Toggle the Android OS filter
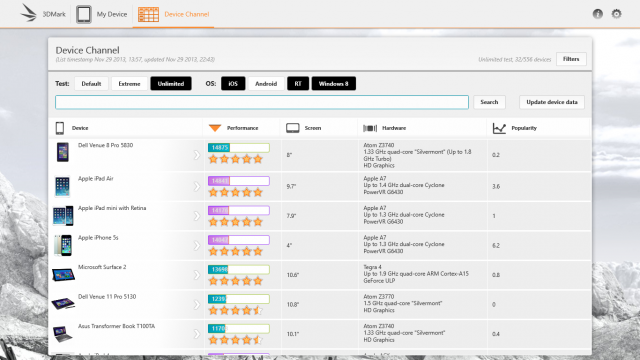The height and width of the screenshot is (360, 640). click(x=266, y=84)
